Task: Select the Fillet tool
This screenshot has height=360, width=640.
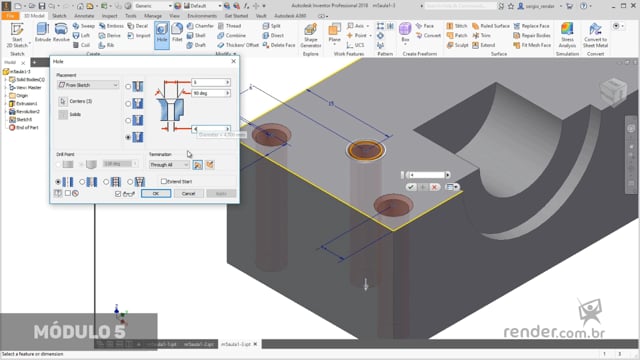Action: (x=177, y=32)
